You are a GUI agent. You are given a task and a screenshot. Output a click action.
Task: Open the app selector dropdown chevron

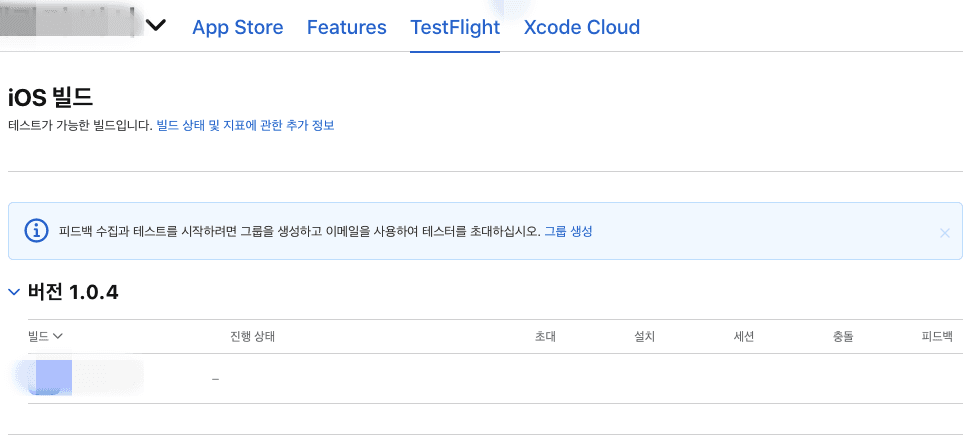[x=156, y=26]
